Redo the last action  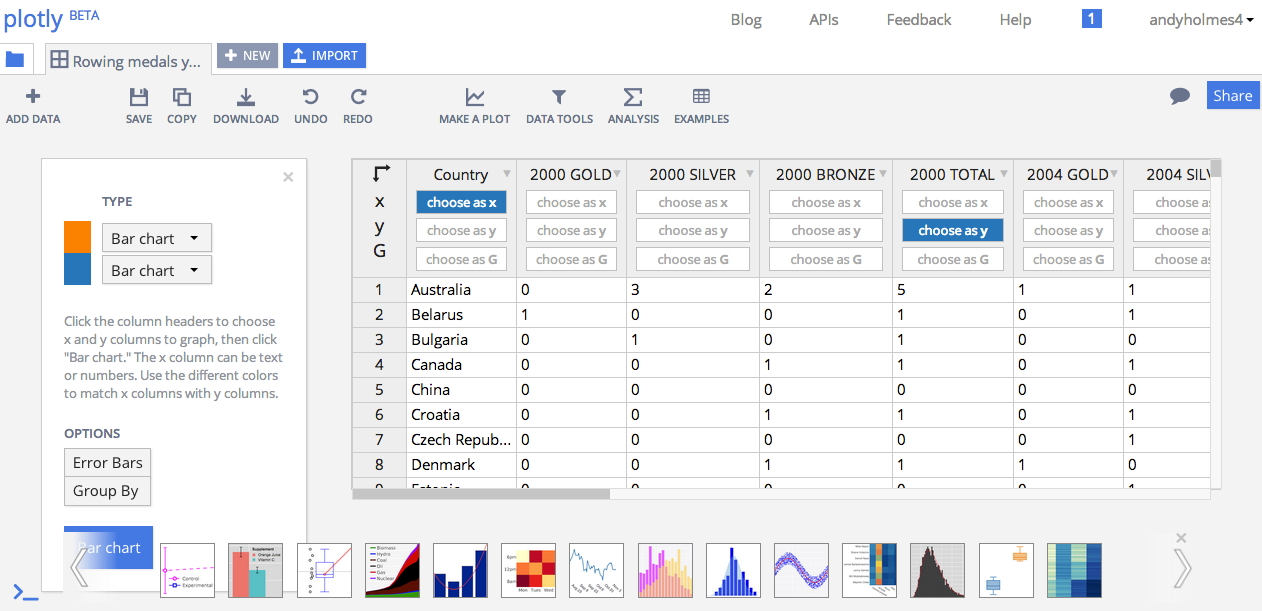357,105
